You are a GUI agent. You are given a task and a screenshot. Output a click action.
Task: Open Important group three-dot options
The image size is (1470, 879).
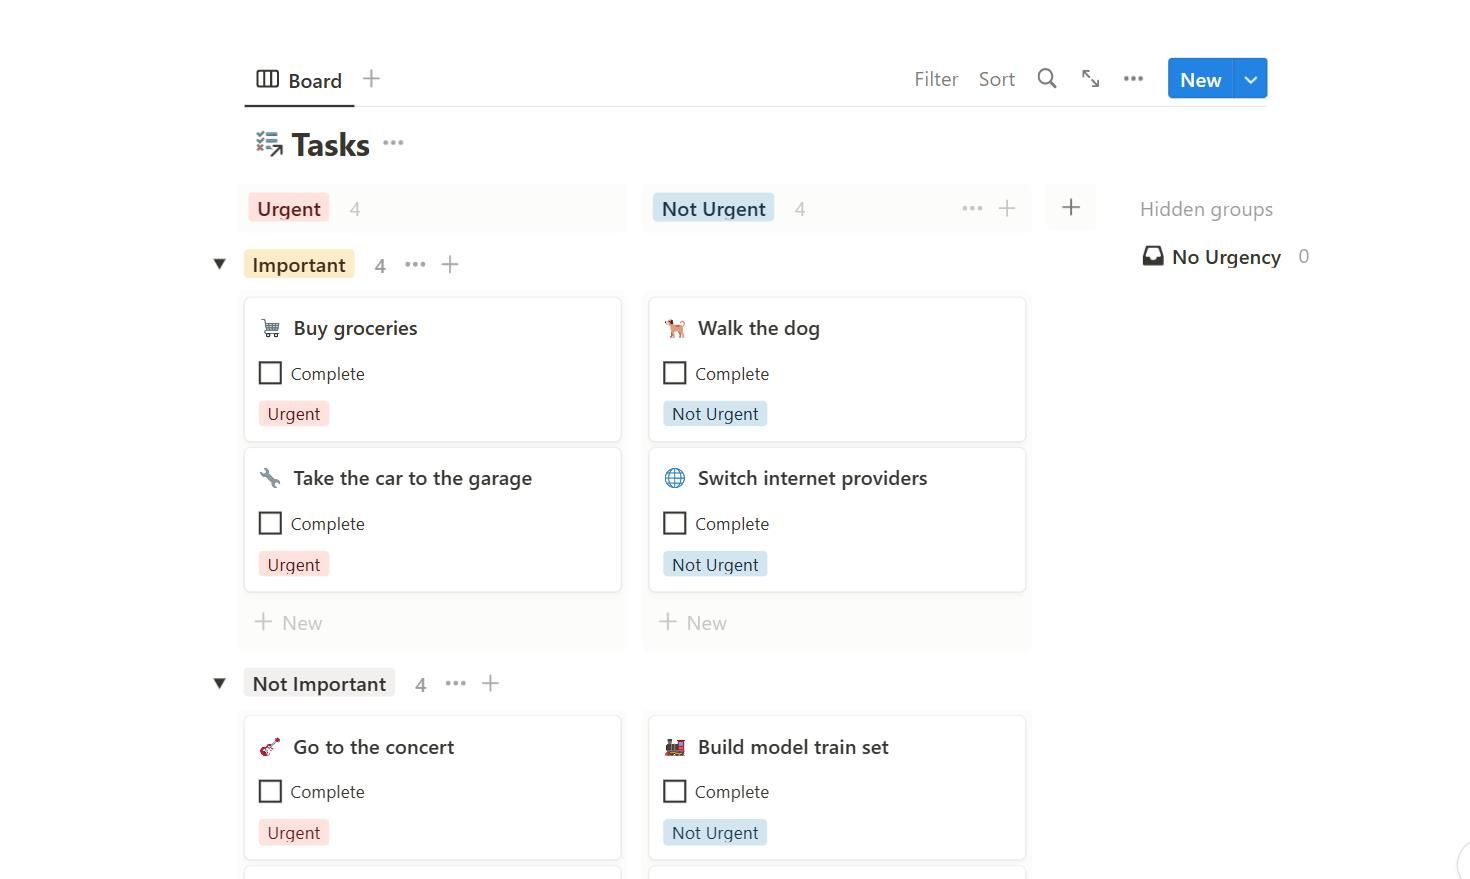(415, 265)
